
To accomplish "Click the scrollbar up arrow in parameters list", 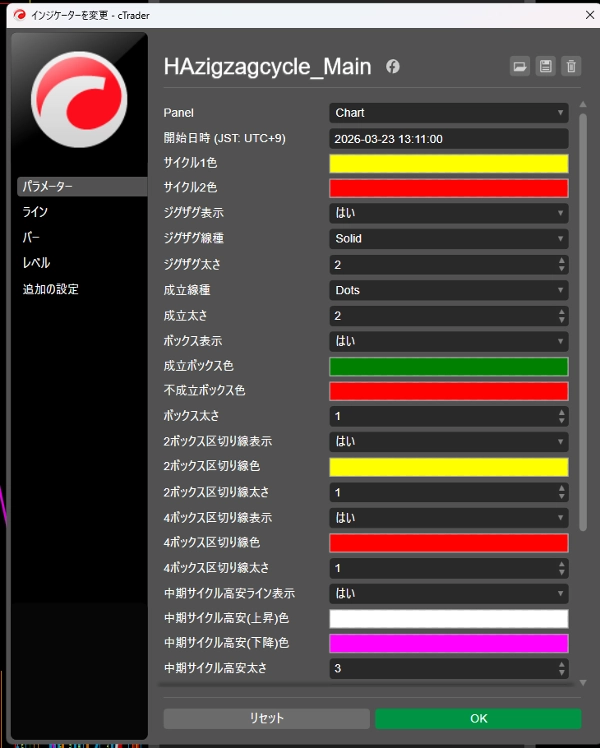I will click(x=583, y=104).
